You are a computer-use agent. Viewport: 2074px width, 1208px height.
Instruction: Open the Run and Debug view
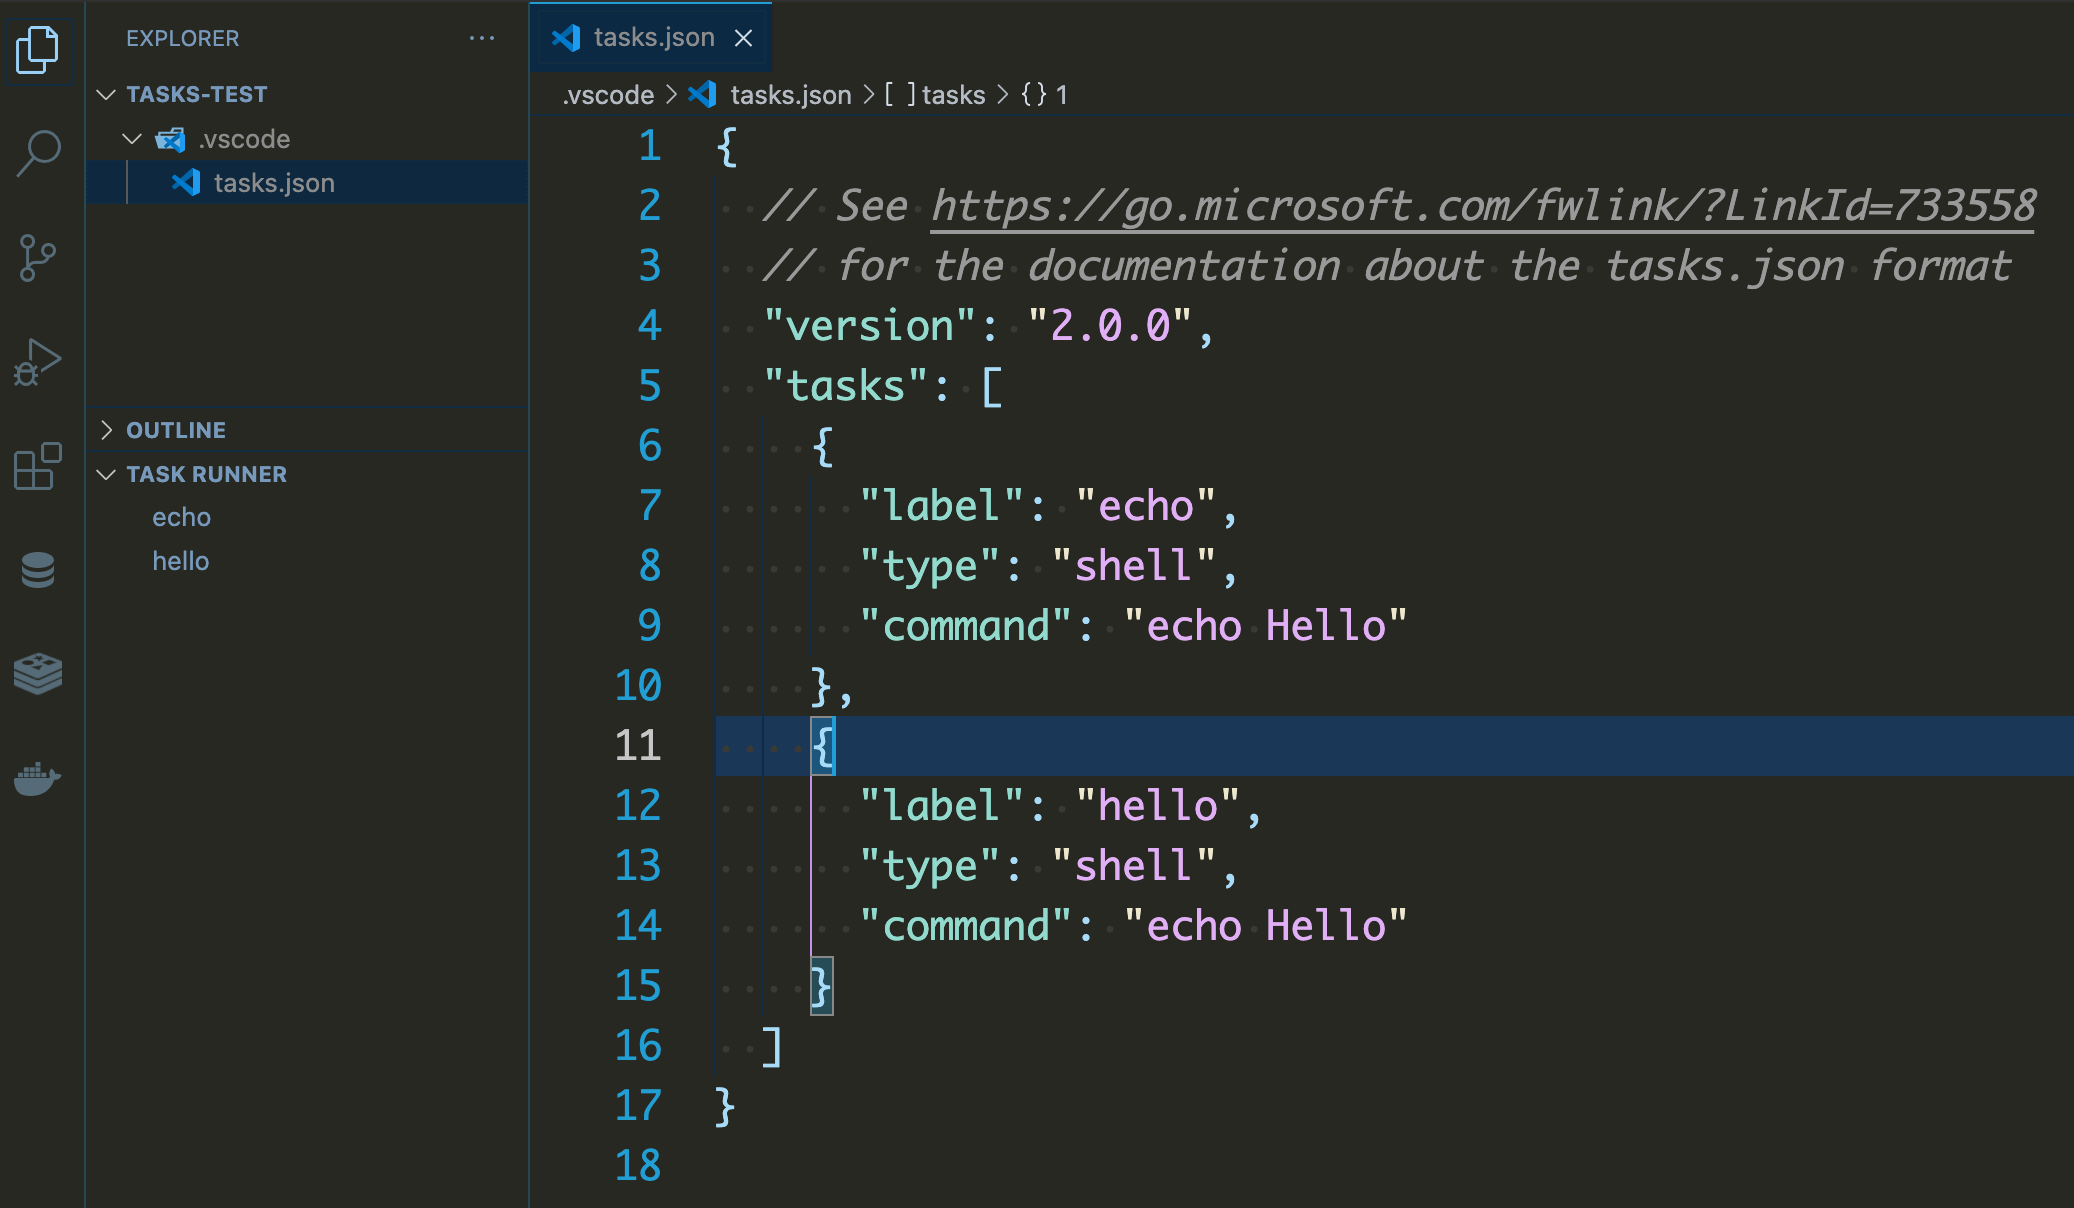coord(38,362)
